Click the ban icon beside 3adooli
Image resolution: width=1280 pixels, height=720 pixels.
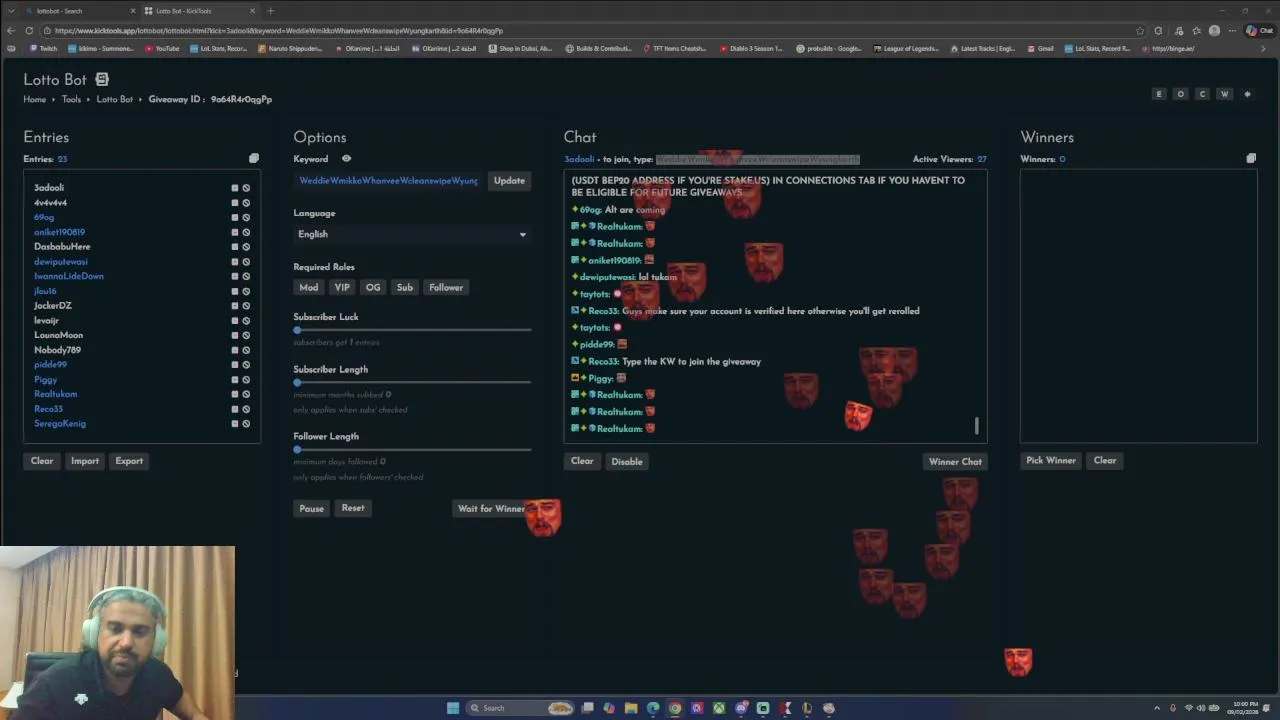(246, 188)
